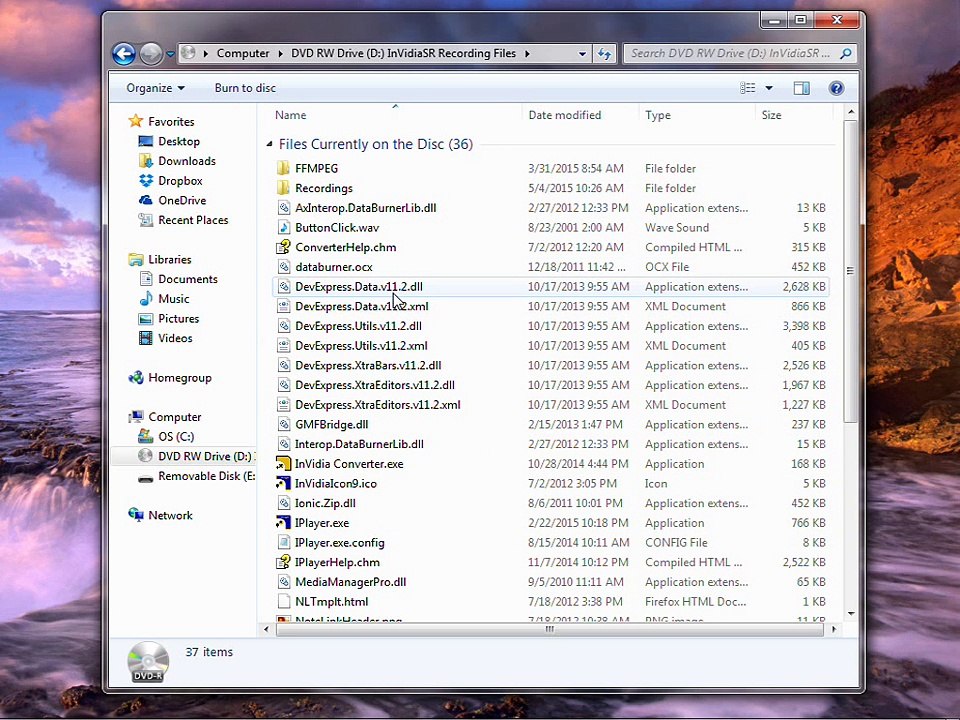Go back with the Back arrow button
The height and width of the screenshot is (720, 960).
coord(124,54)
